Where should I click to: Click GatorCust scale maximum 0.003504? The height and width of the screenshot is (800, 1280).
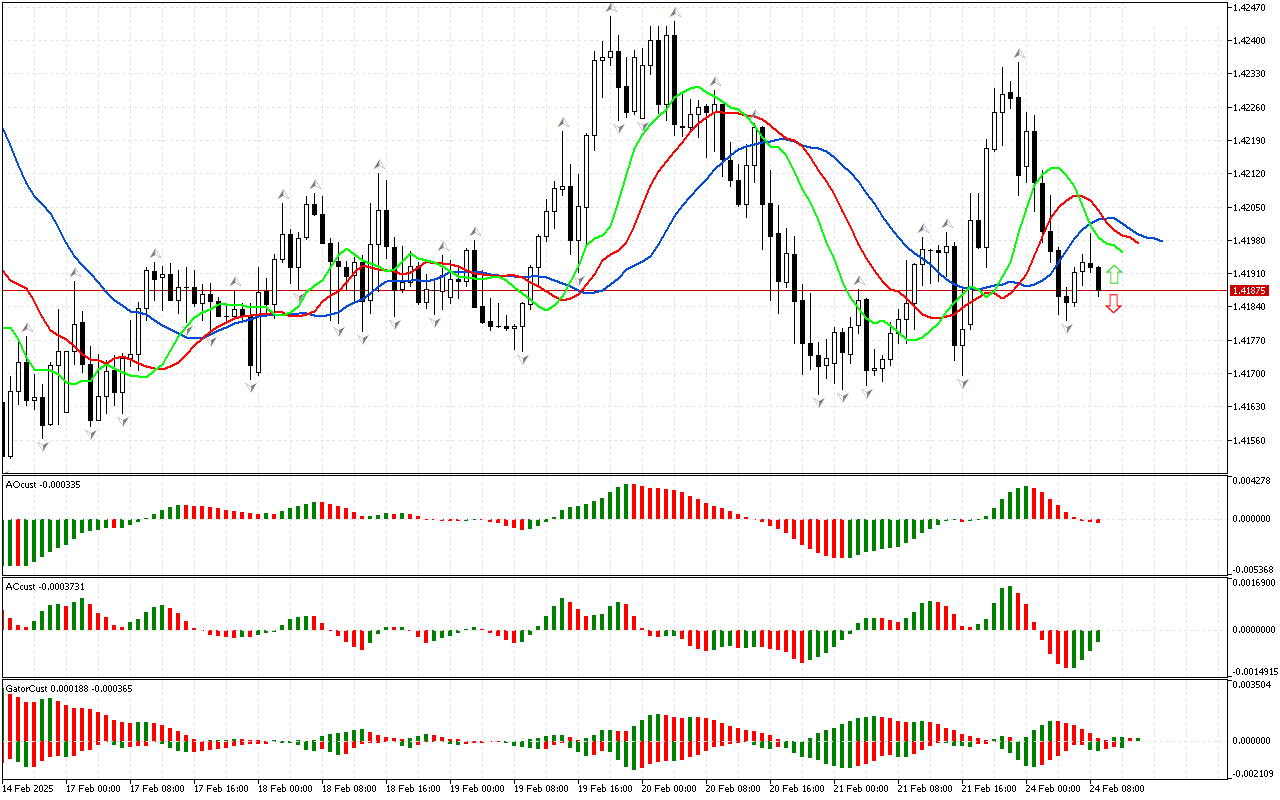coord(1251,685)
